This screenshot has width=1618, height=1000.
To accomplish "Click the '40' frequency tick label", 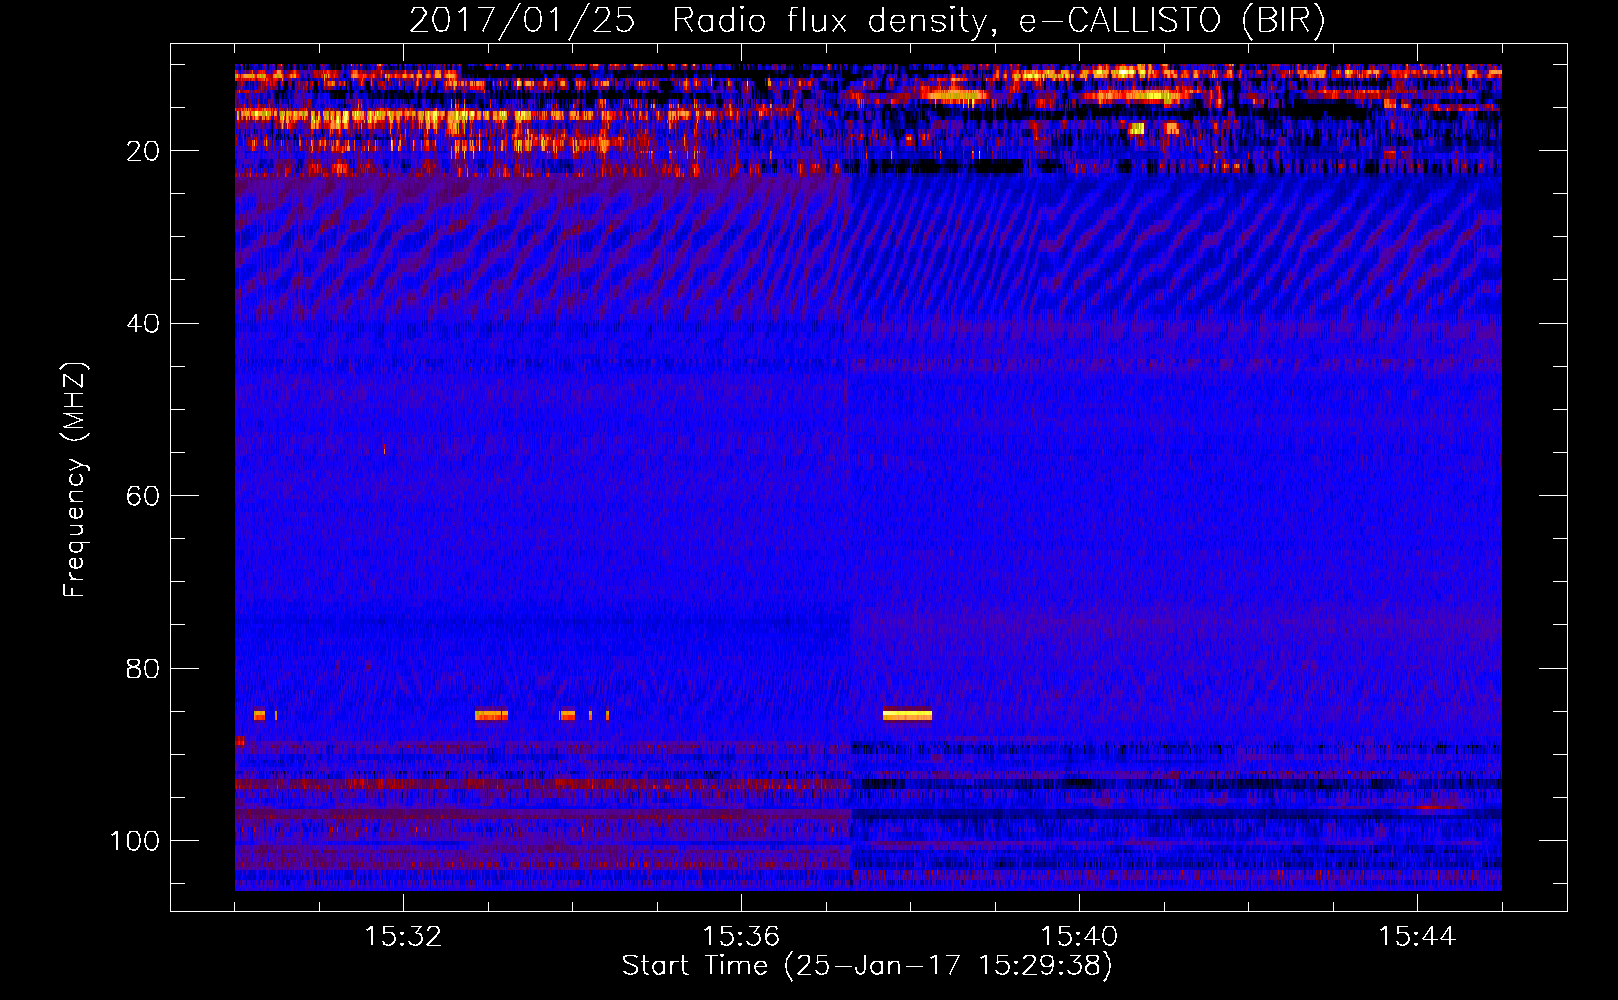I will tap(143, 324).
